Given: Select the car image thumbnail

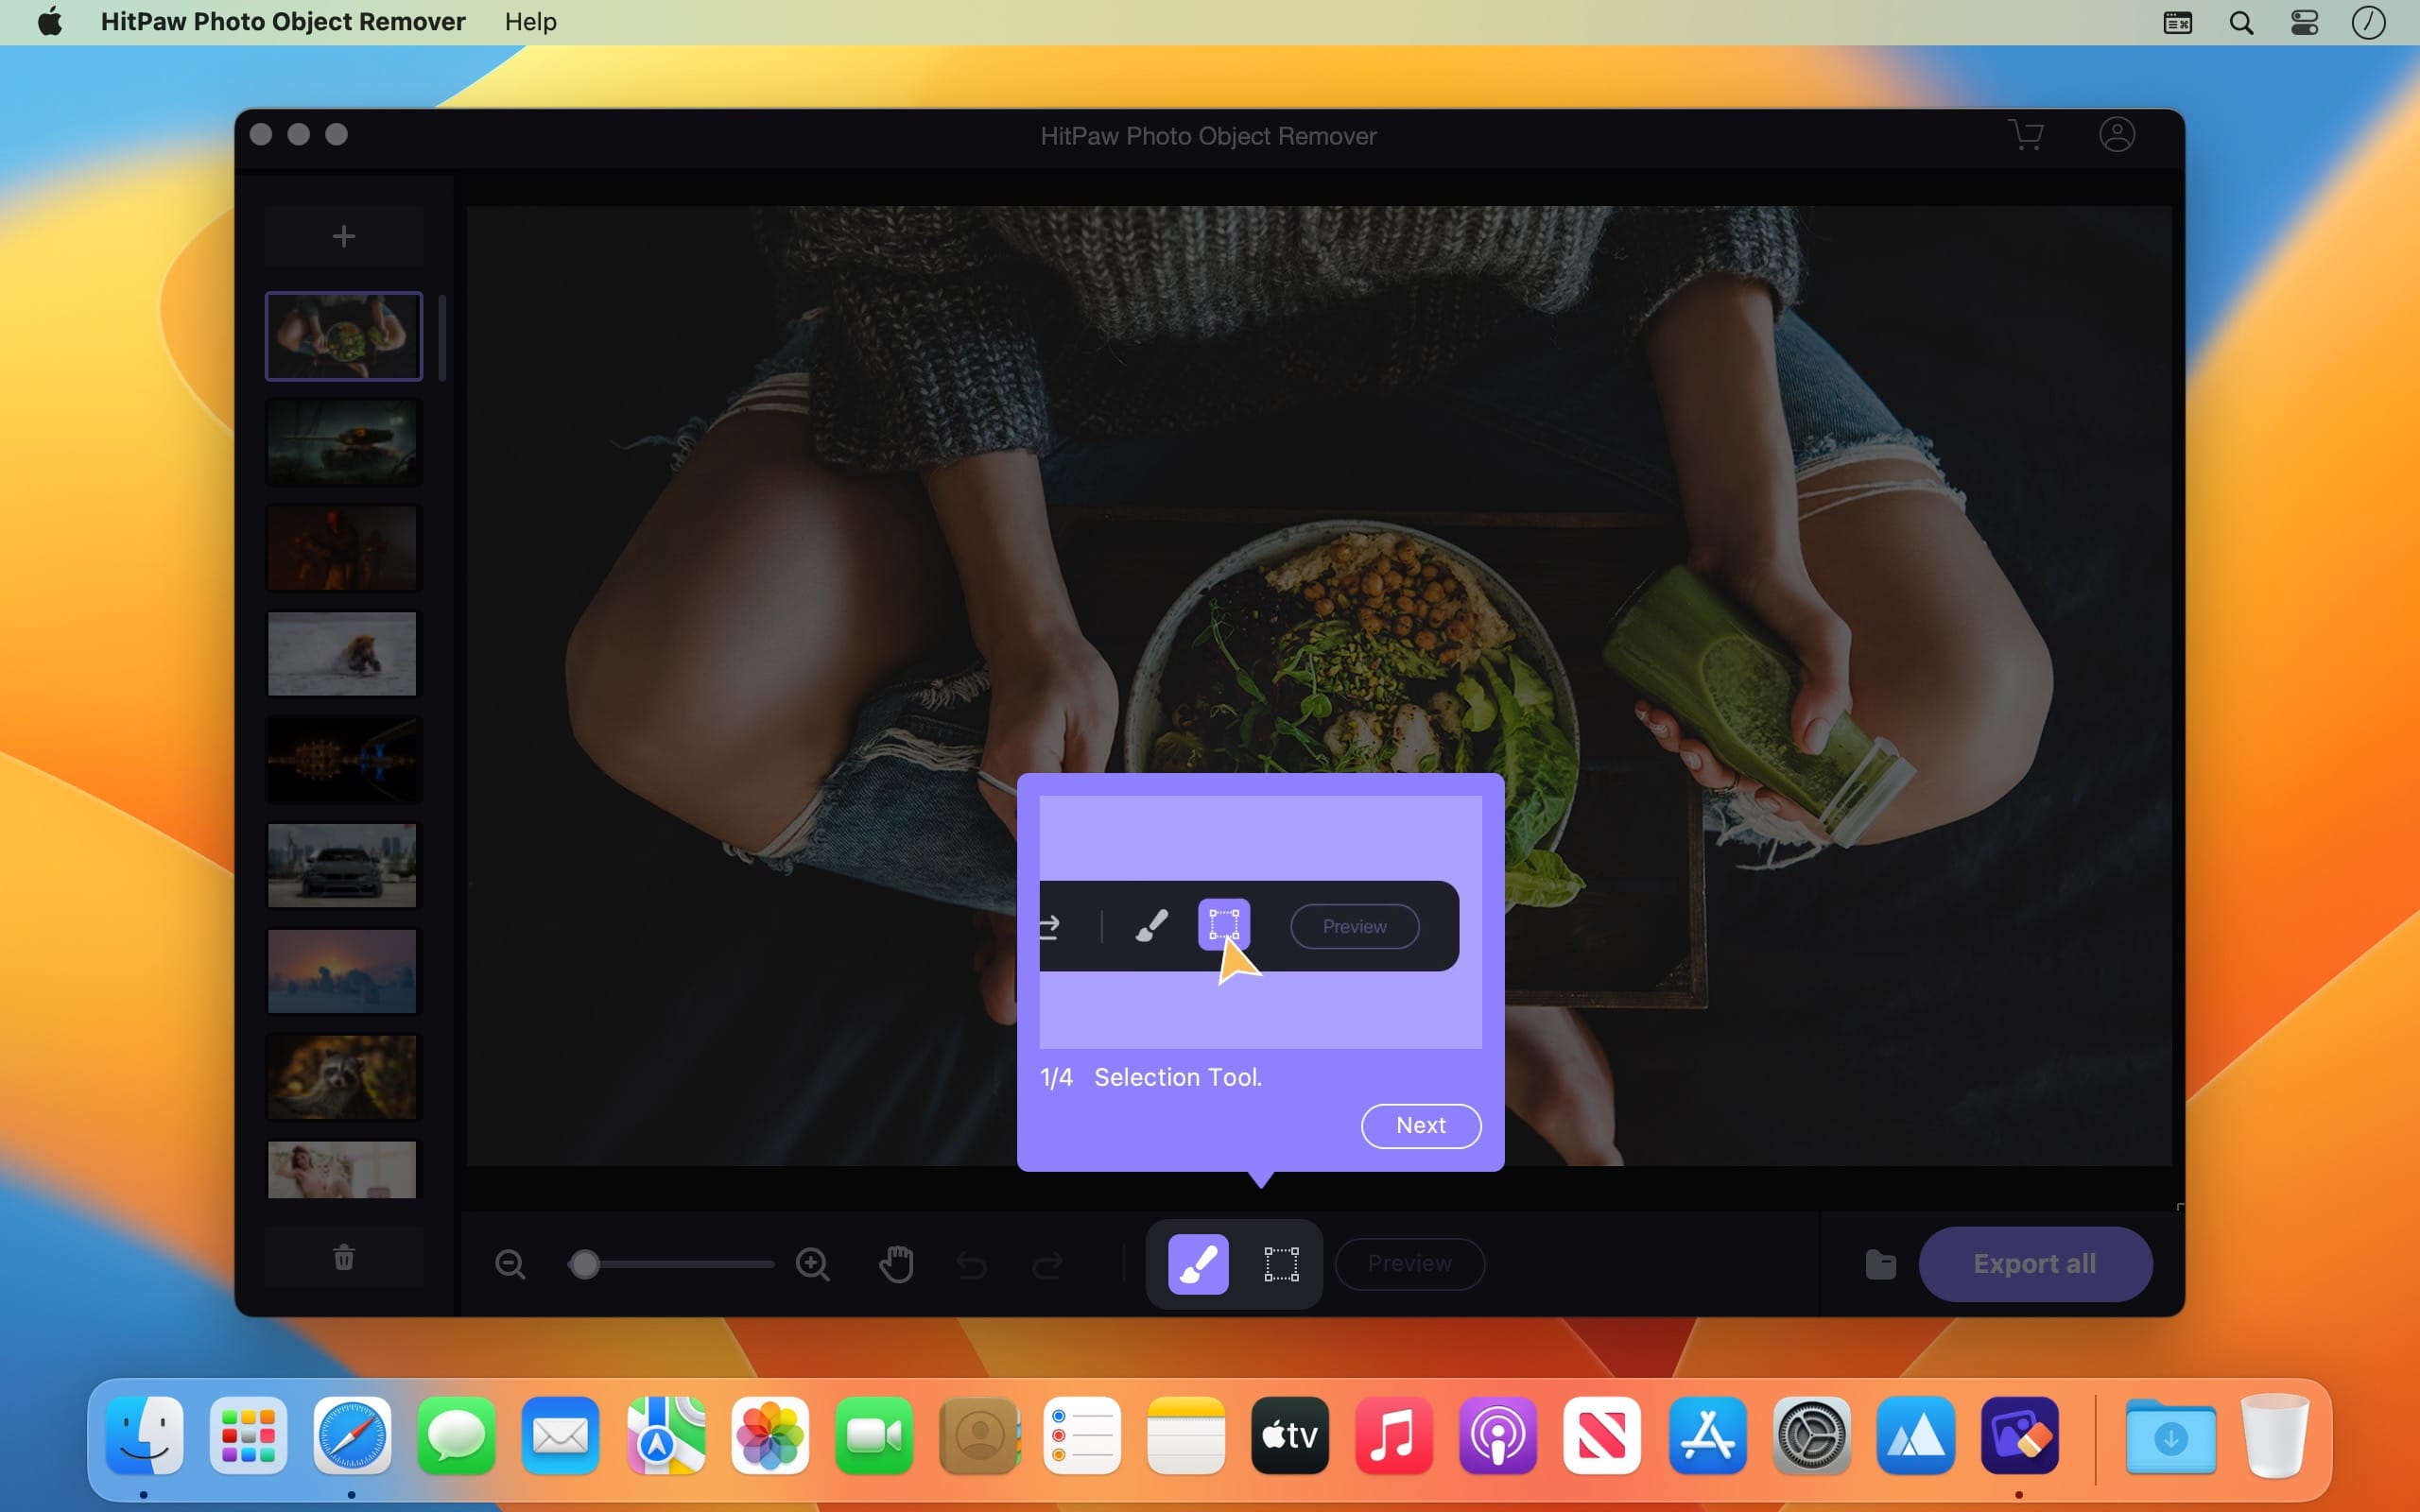Looking at the screenshot, I should click(x=341, y=866).
